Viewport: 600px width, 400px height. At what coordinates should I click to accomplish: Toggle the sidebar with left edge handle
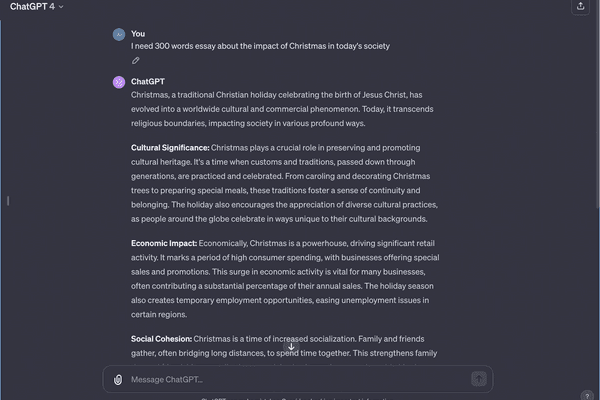[7, 200]
